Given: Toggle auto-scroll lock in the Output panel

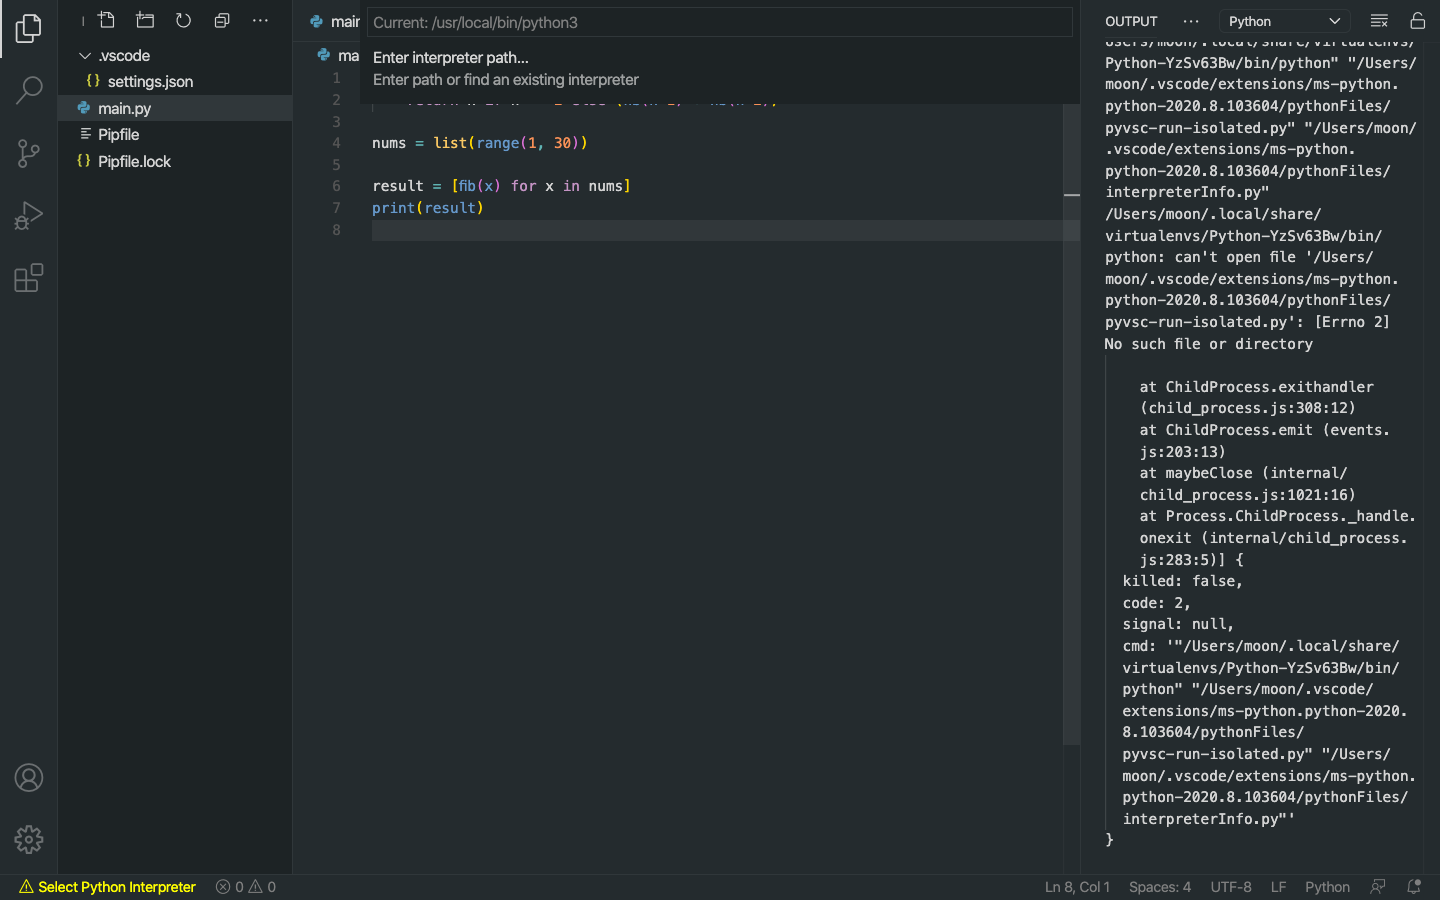Looking at the screenshot, I should (1418, 20).
